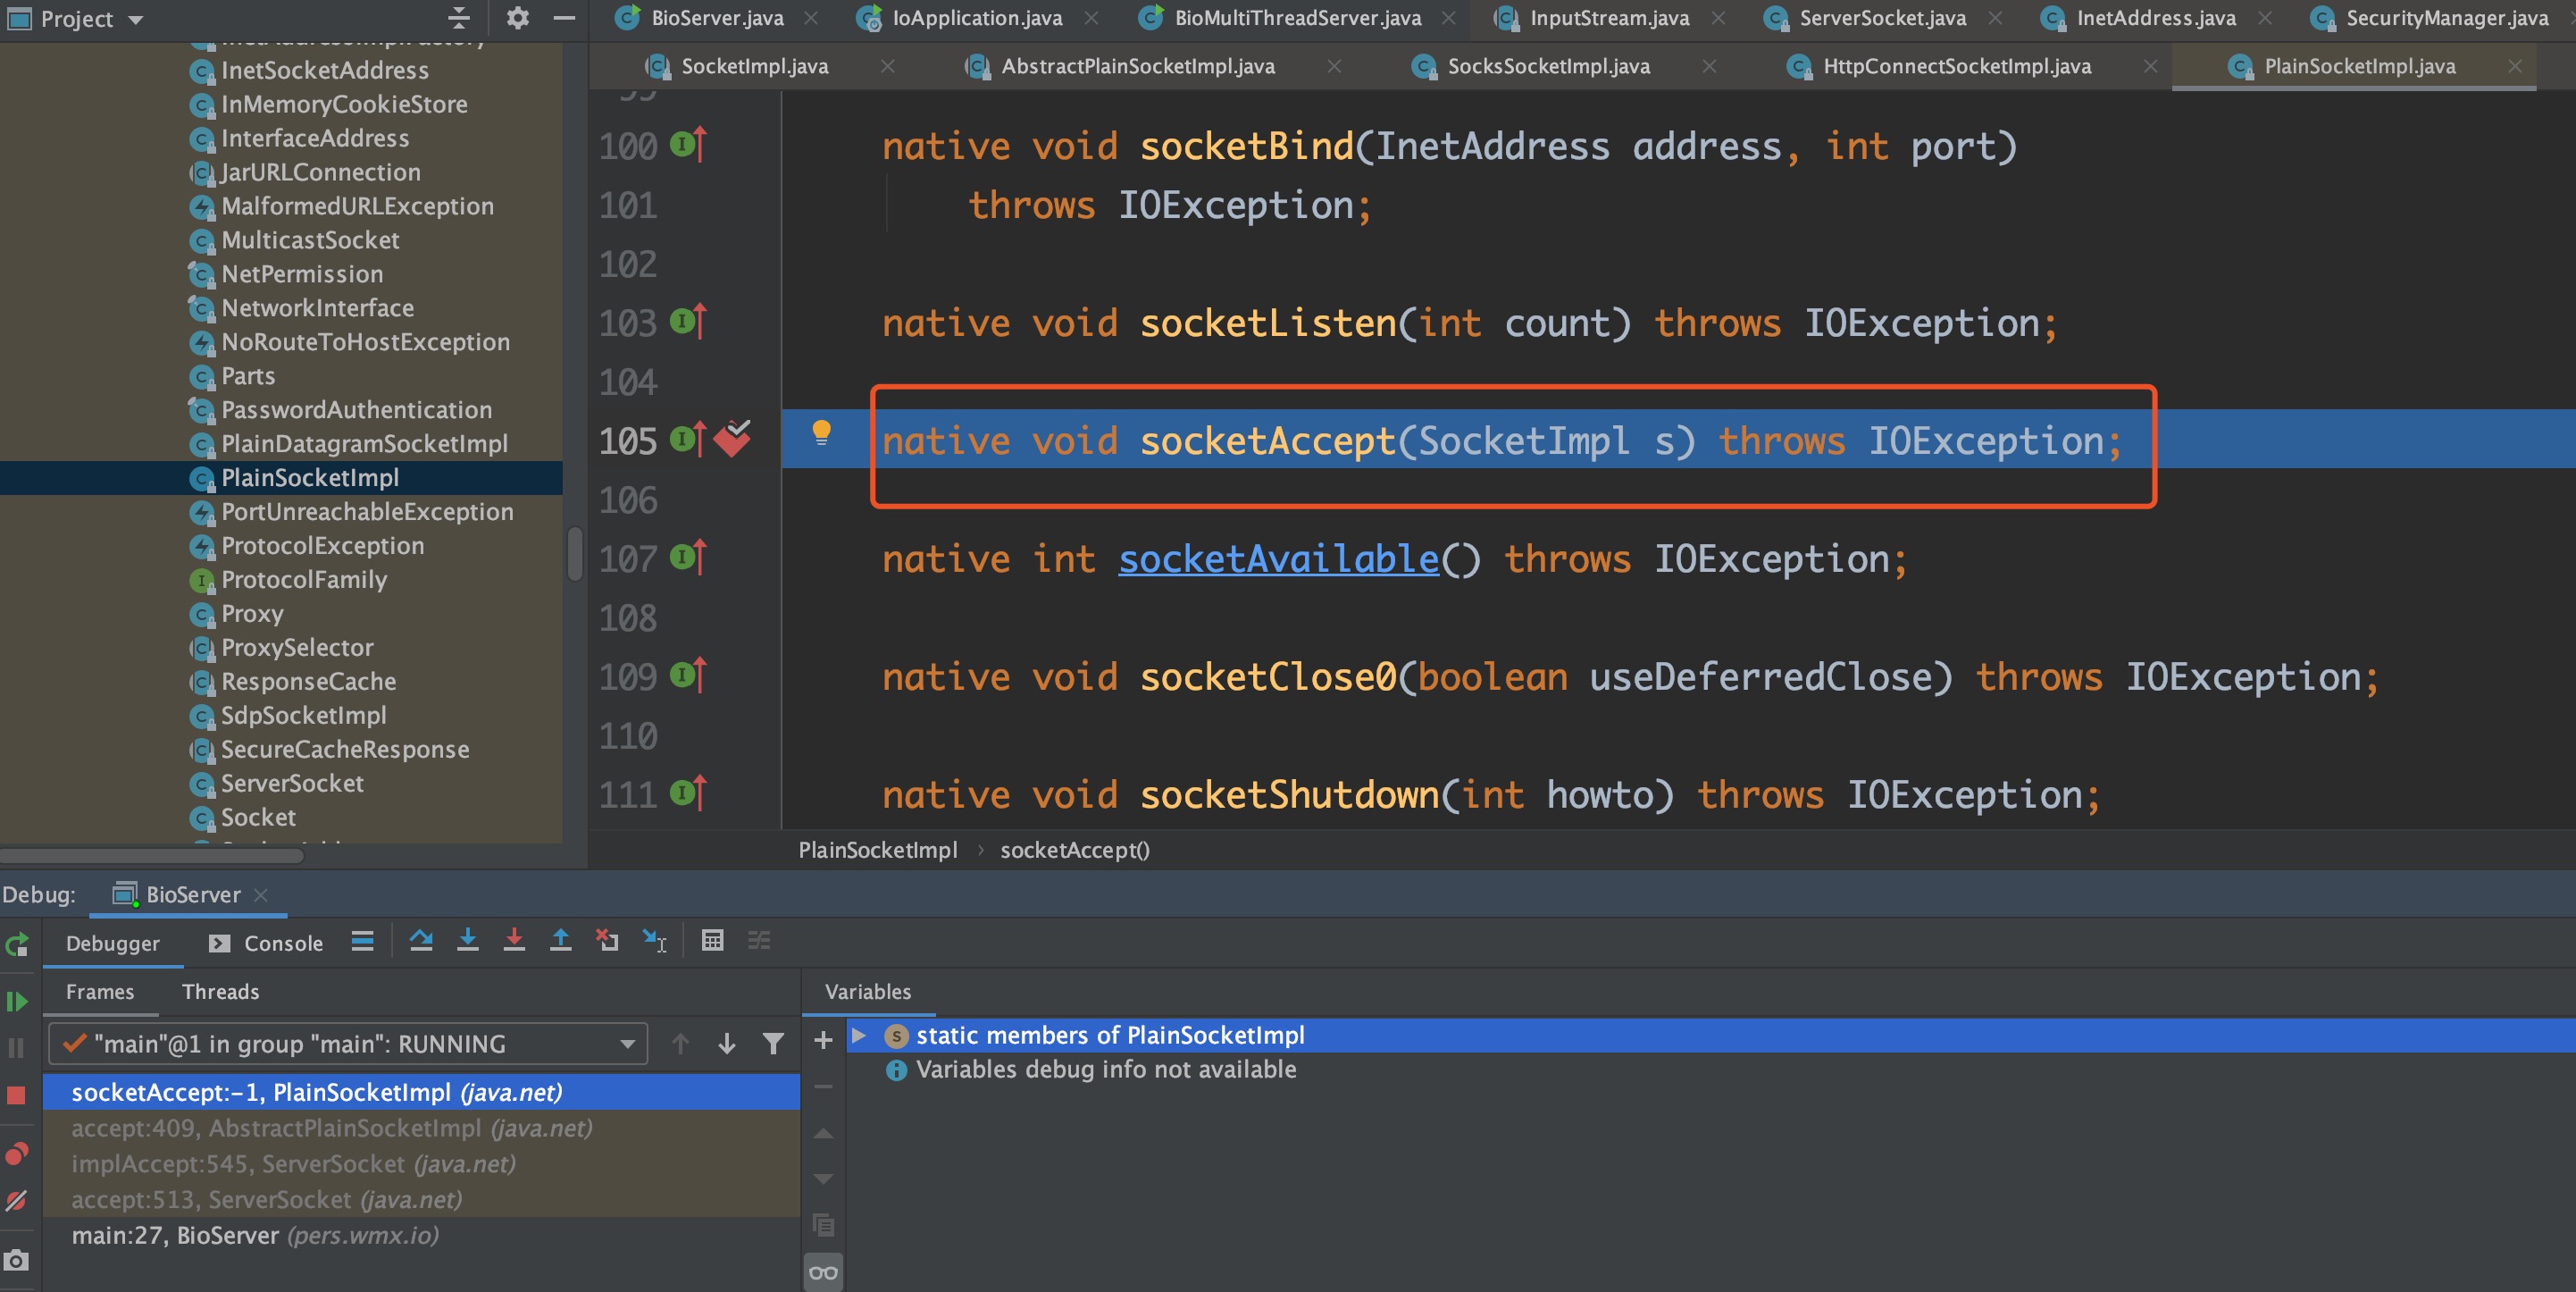Expand static members of PlainSocketImpl

click(x=858, y=1035)
